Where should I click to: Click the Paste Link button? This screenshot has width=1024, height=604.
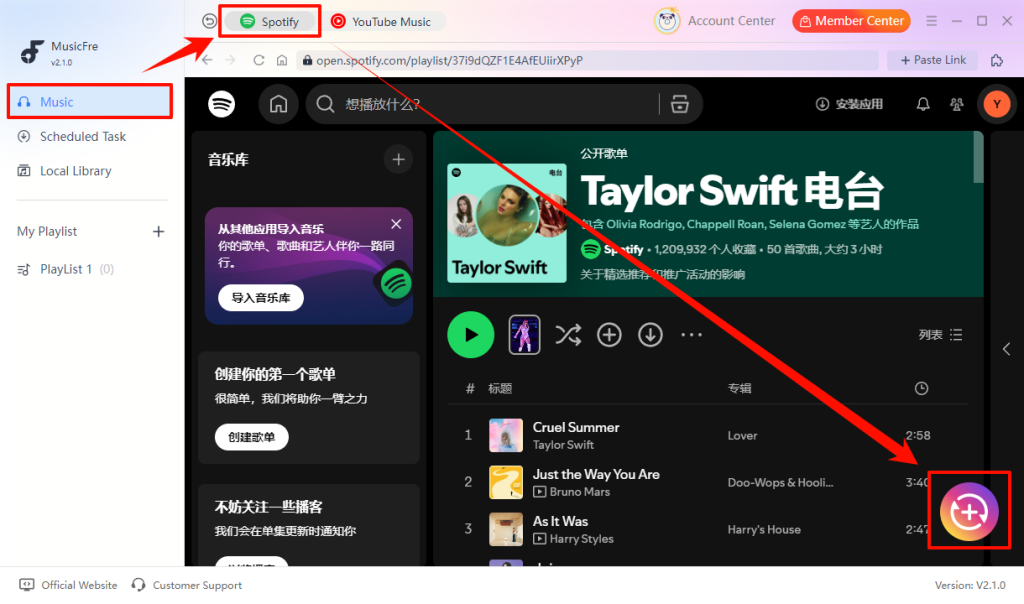coord(933,60)
